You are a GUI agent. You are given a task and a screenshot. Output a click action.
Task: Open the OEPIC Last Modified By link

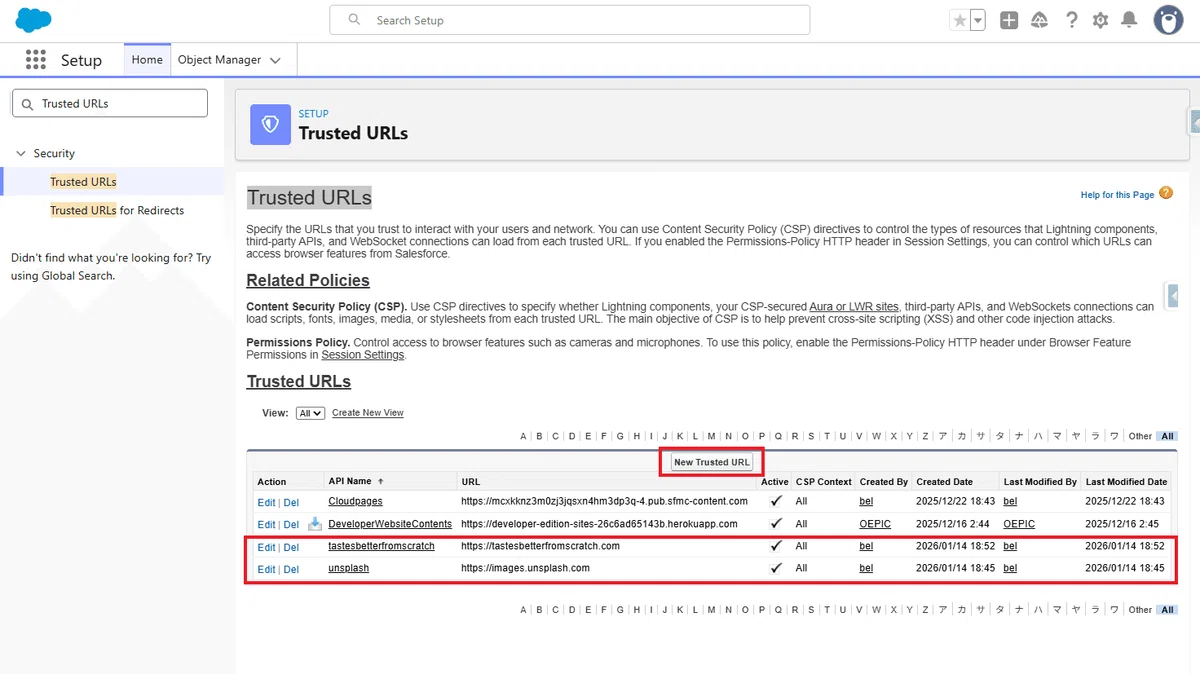tap(1019, 524)
